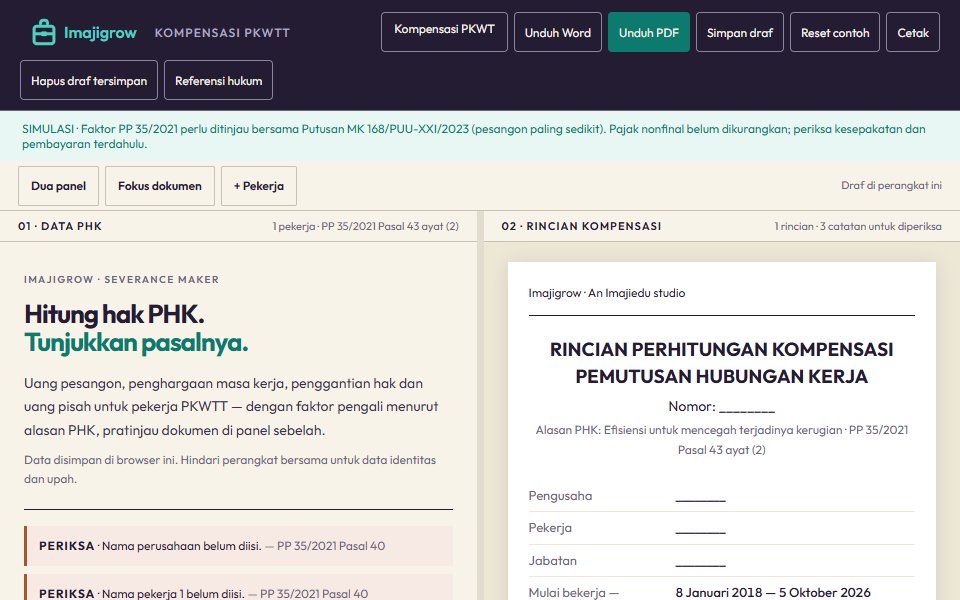This screenshot has width=960, height=600.
Task: Click 'Data disimpan di browser ini' privacy note
Action: (230, 470)
